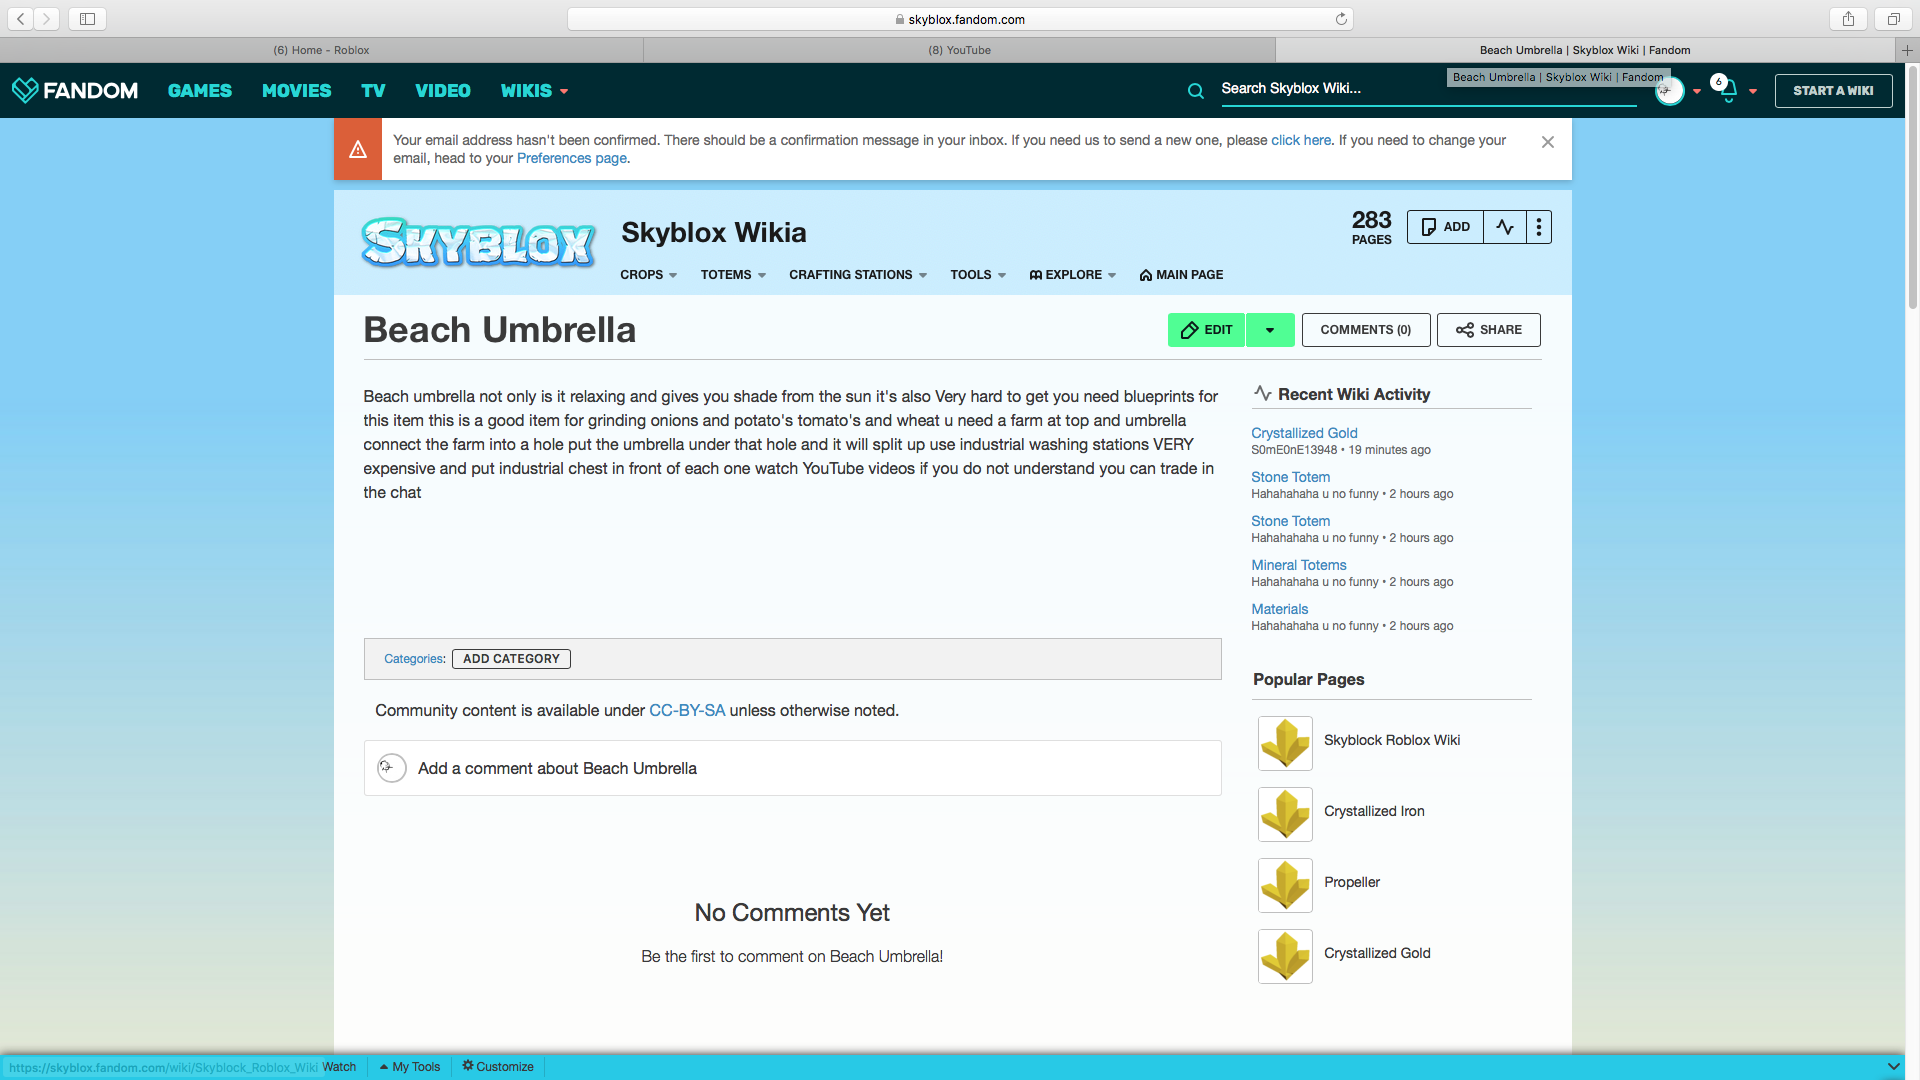Expand the CROPS navigation dropdown
The width and height of the screenshot is (1920, 1080).
click(x=648, y=275)
